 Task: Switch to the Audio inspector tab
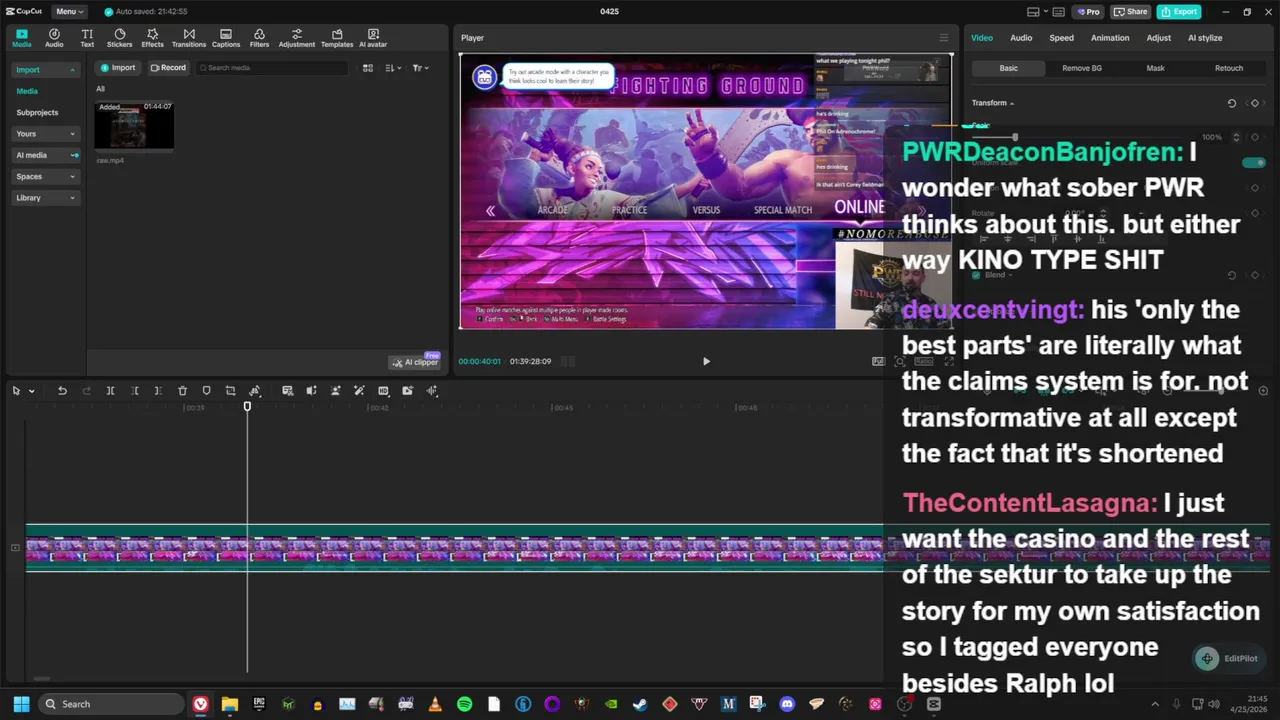[x=1021, y=38]
